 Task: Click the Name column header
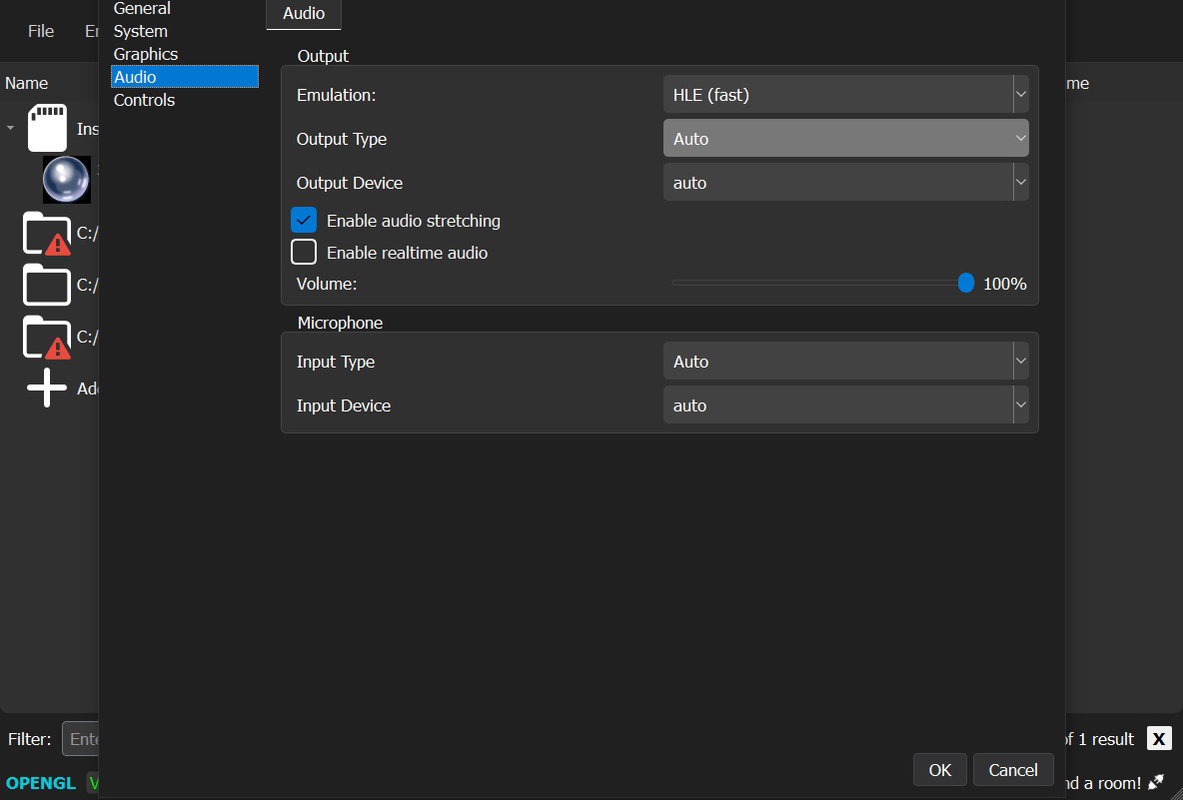(x=26, y=83)
